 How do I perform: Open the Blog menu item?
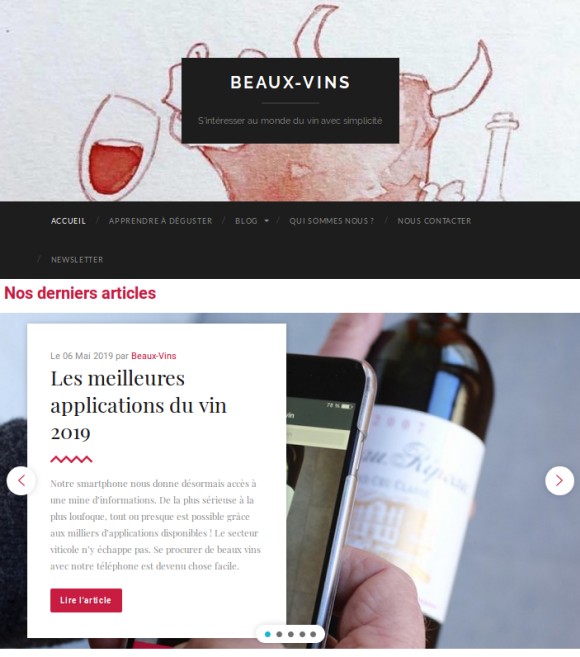246,221
